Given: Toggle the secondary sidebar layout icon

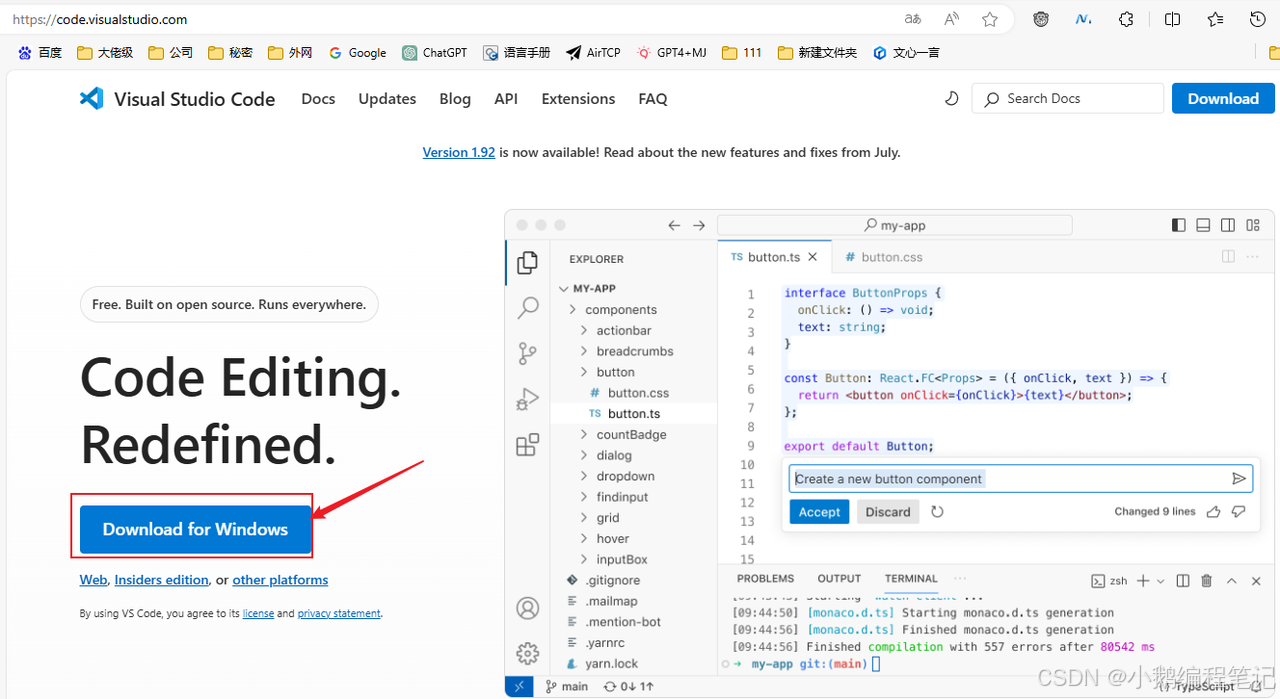Looking at the screenshot, I should (x=1227, y=225).
